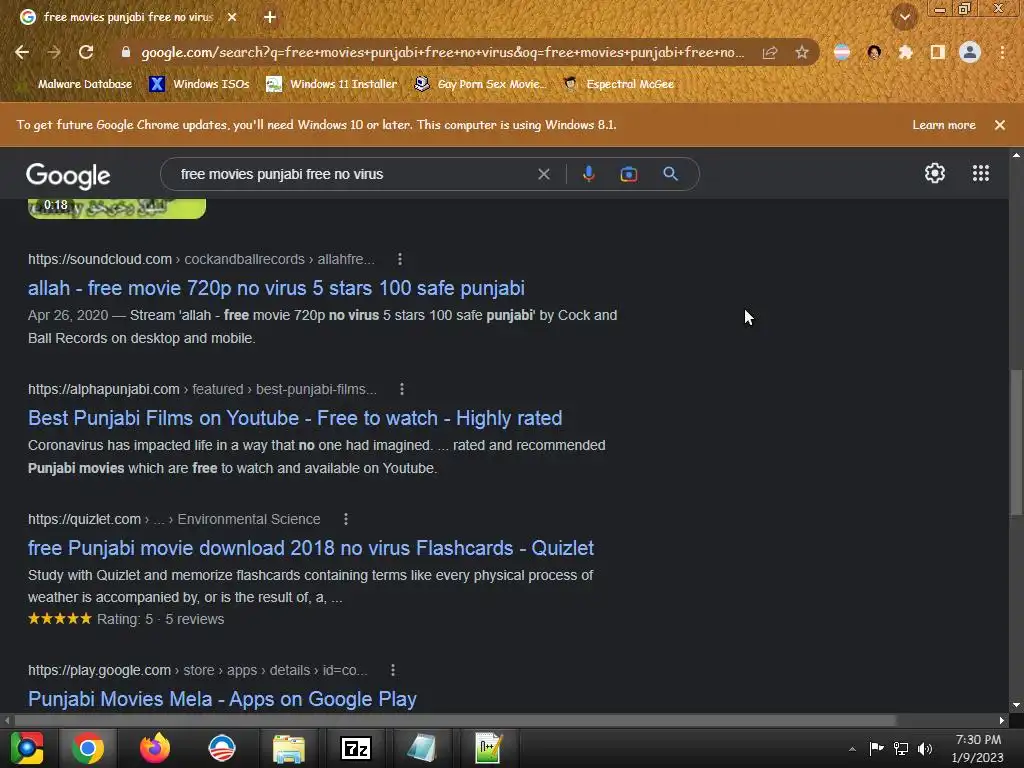This screenshot has height=768, width=1024.
Task: Open more options for alphapunjabi.com result
Action: (402, 389)
